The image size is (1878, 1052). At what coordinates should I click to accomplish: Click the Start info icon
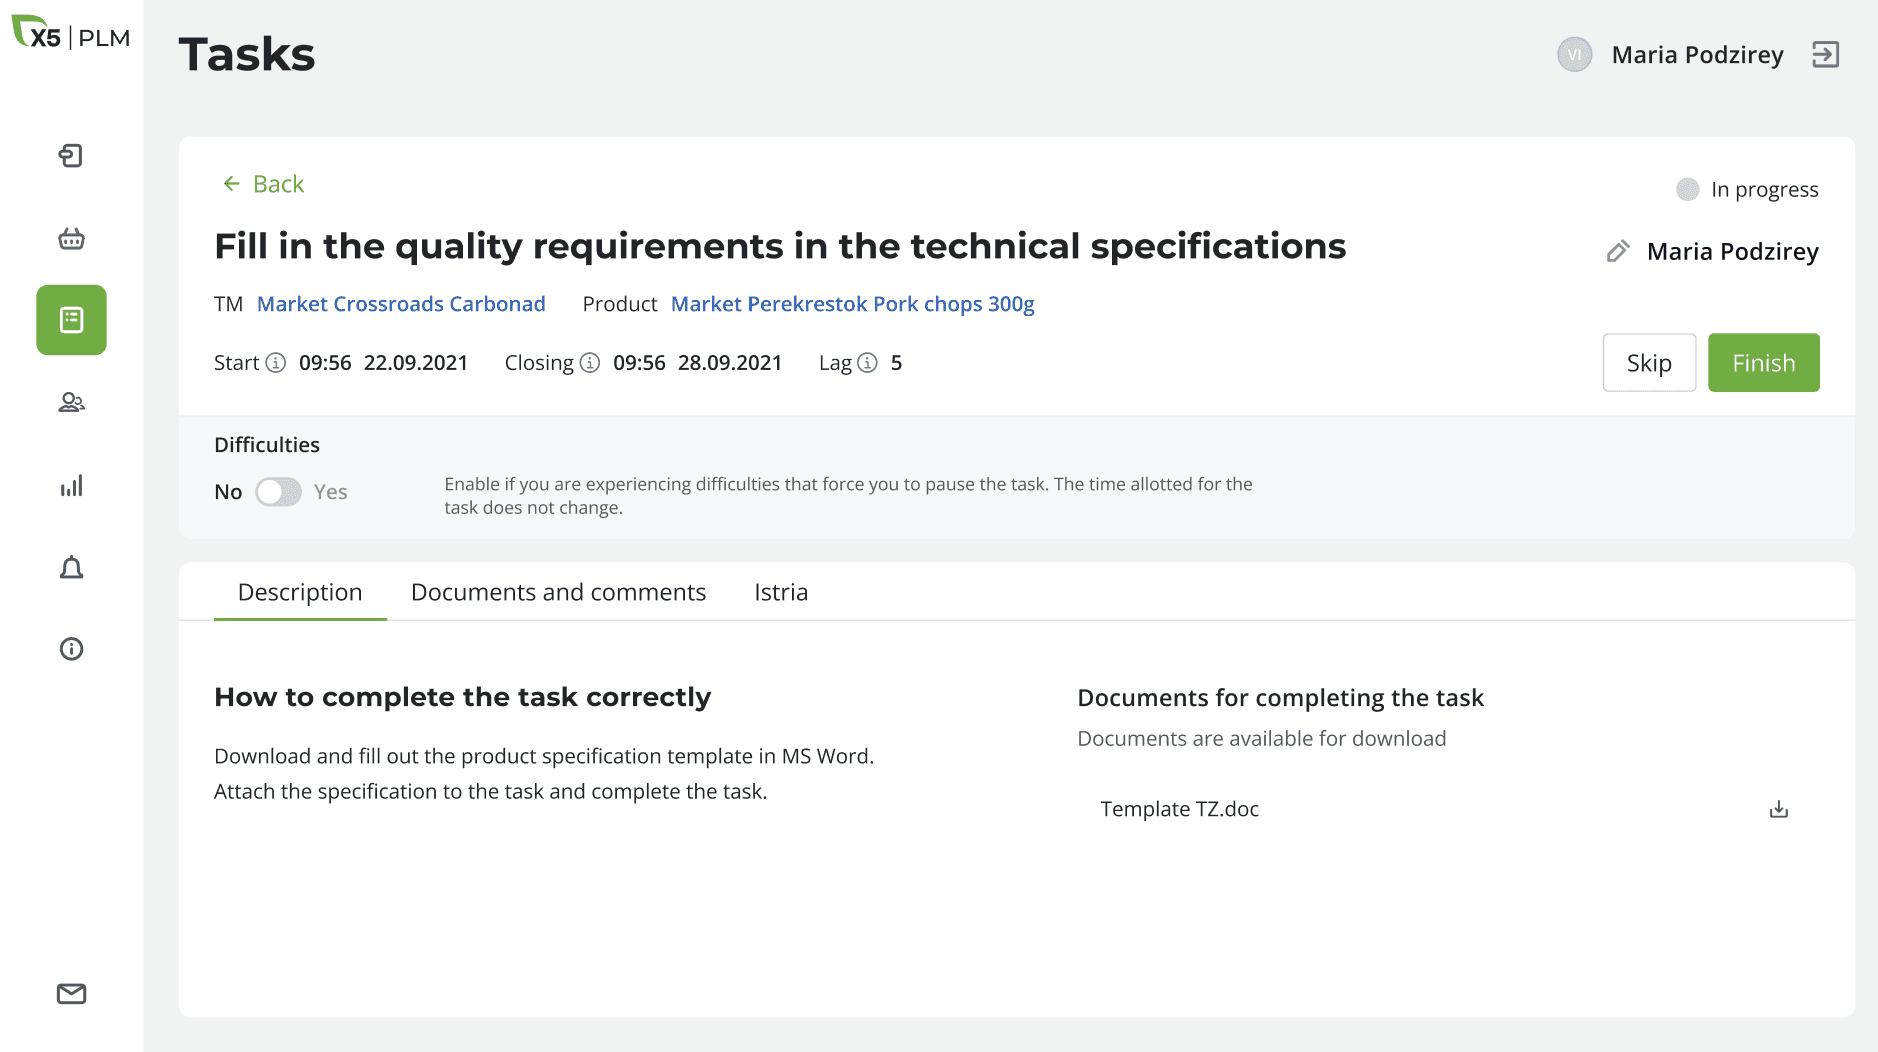click(x=276, y=363)
